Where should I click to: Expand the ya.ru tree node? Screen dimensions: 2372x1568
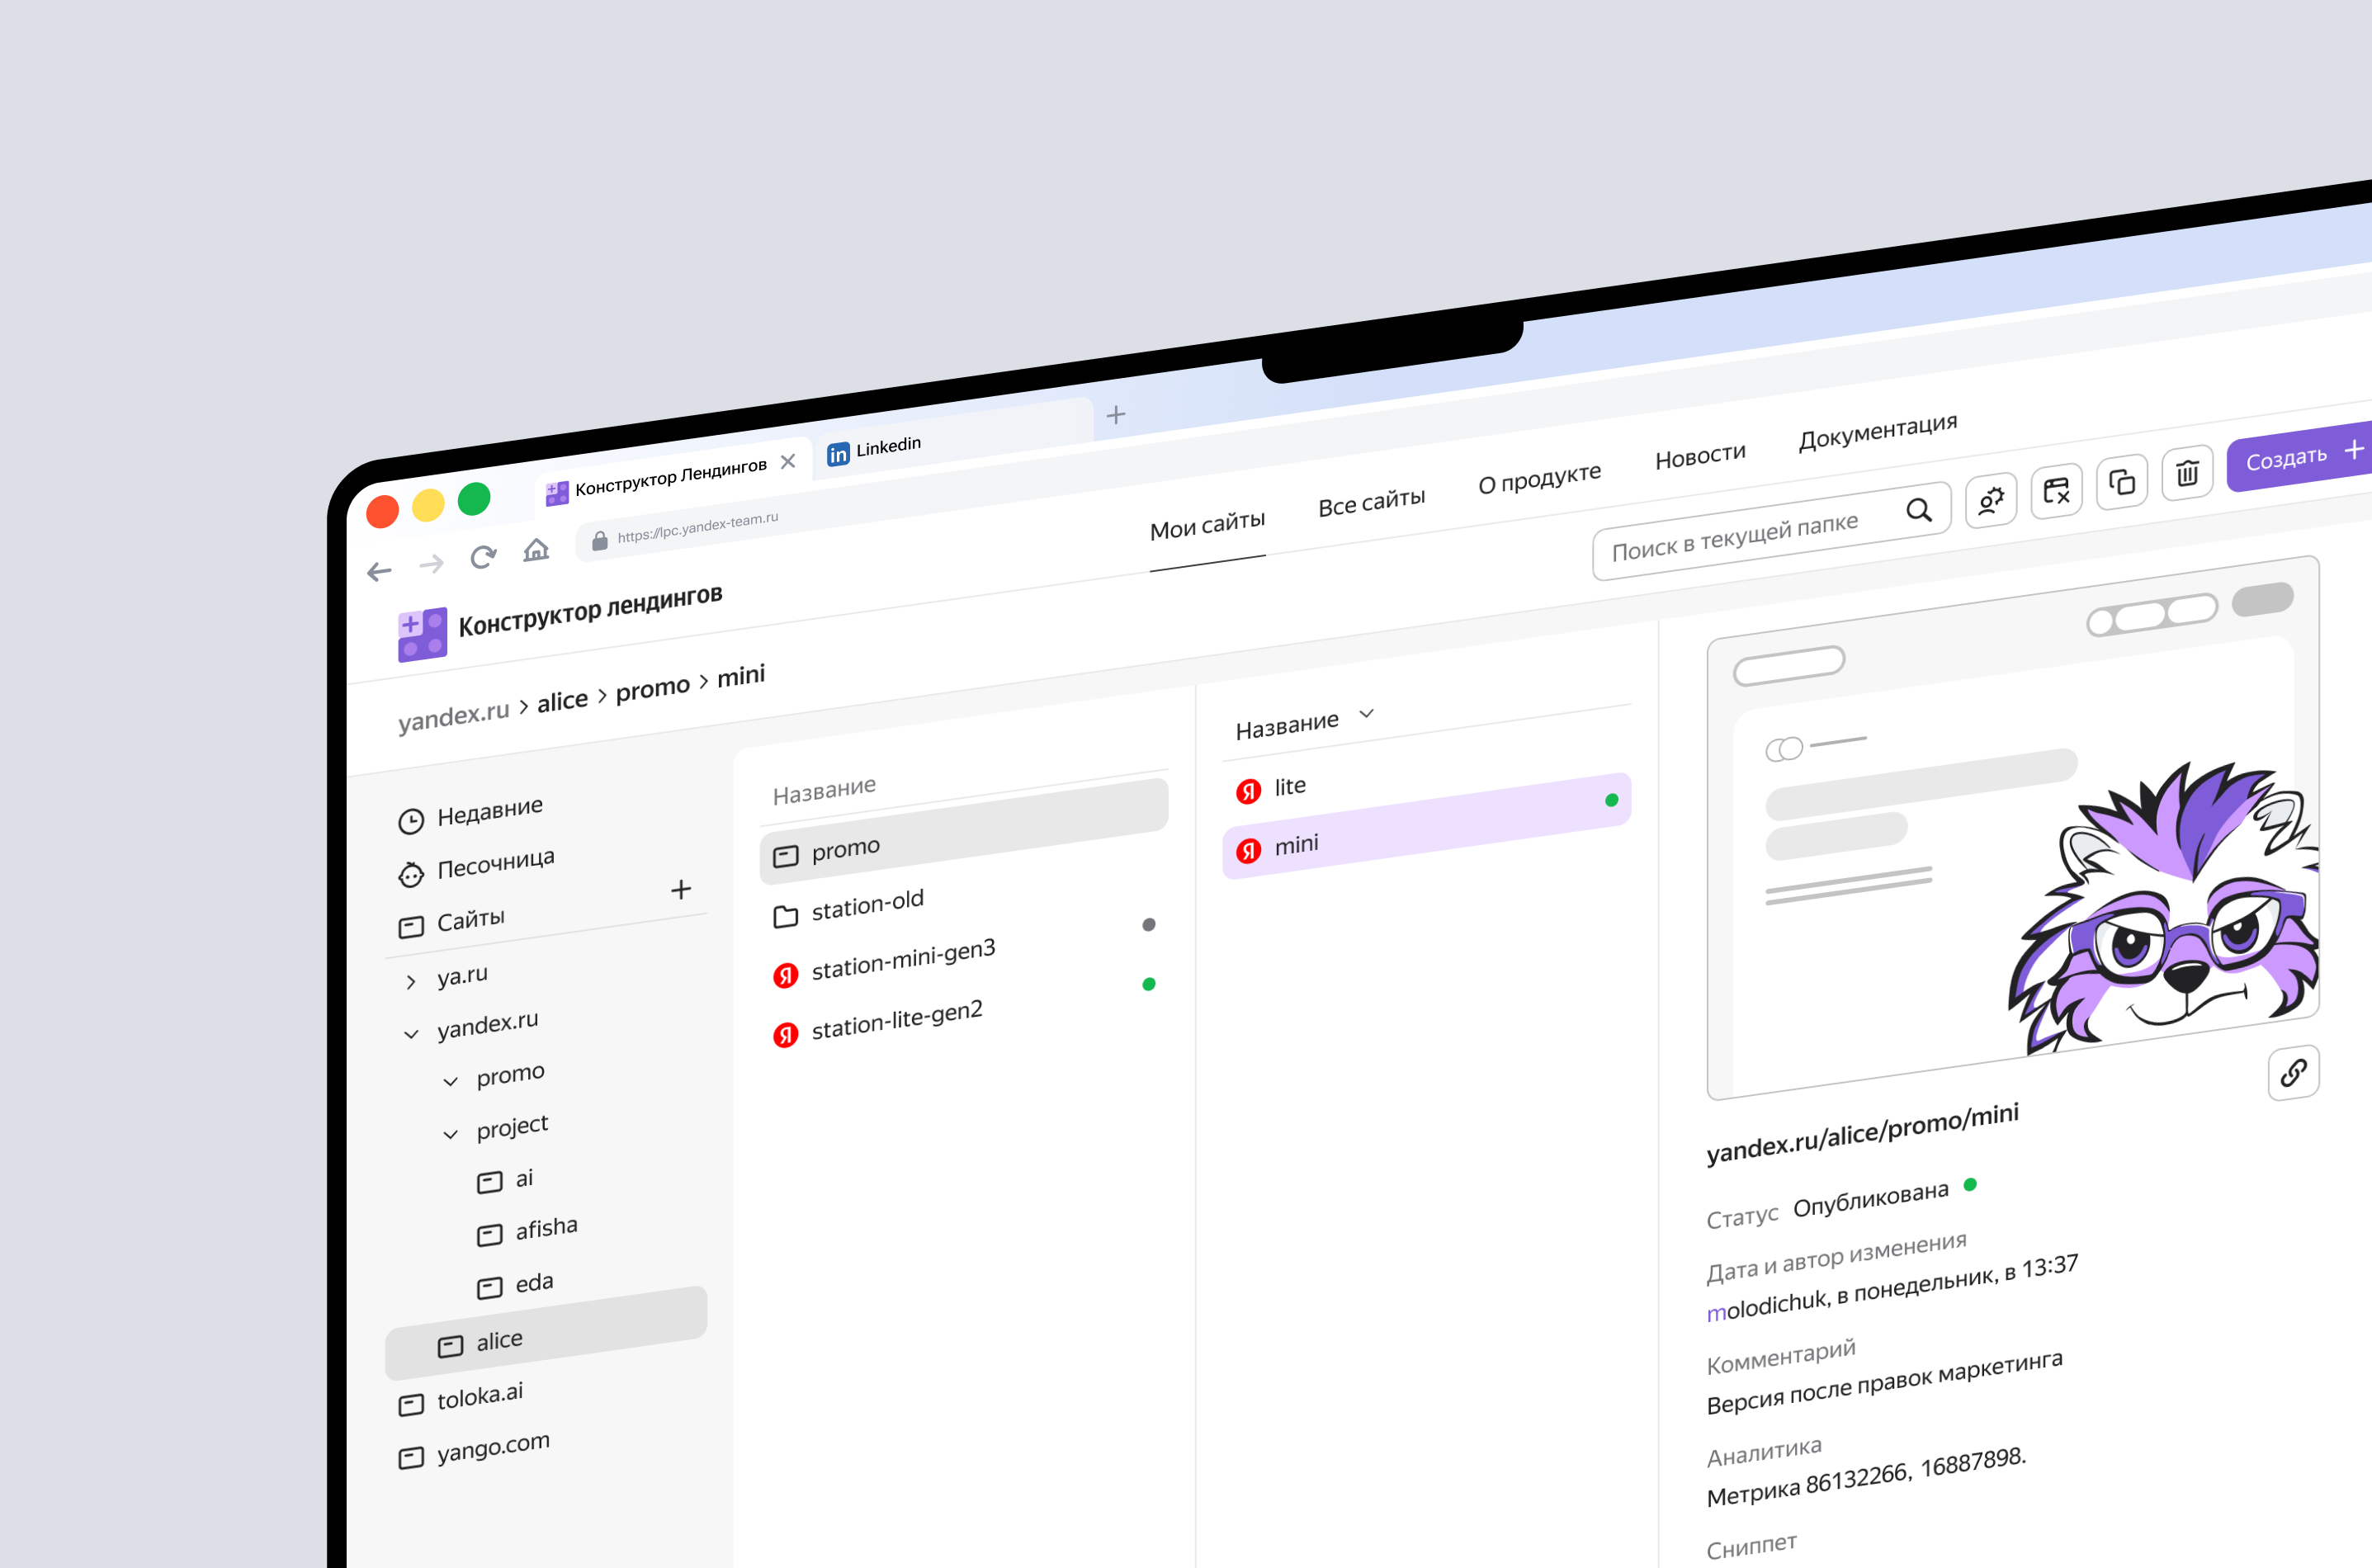pos(411,982)
